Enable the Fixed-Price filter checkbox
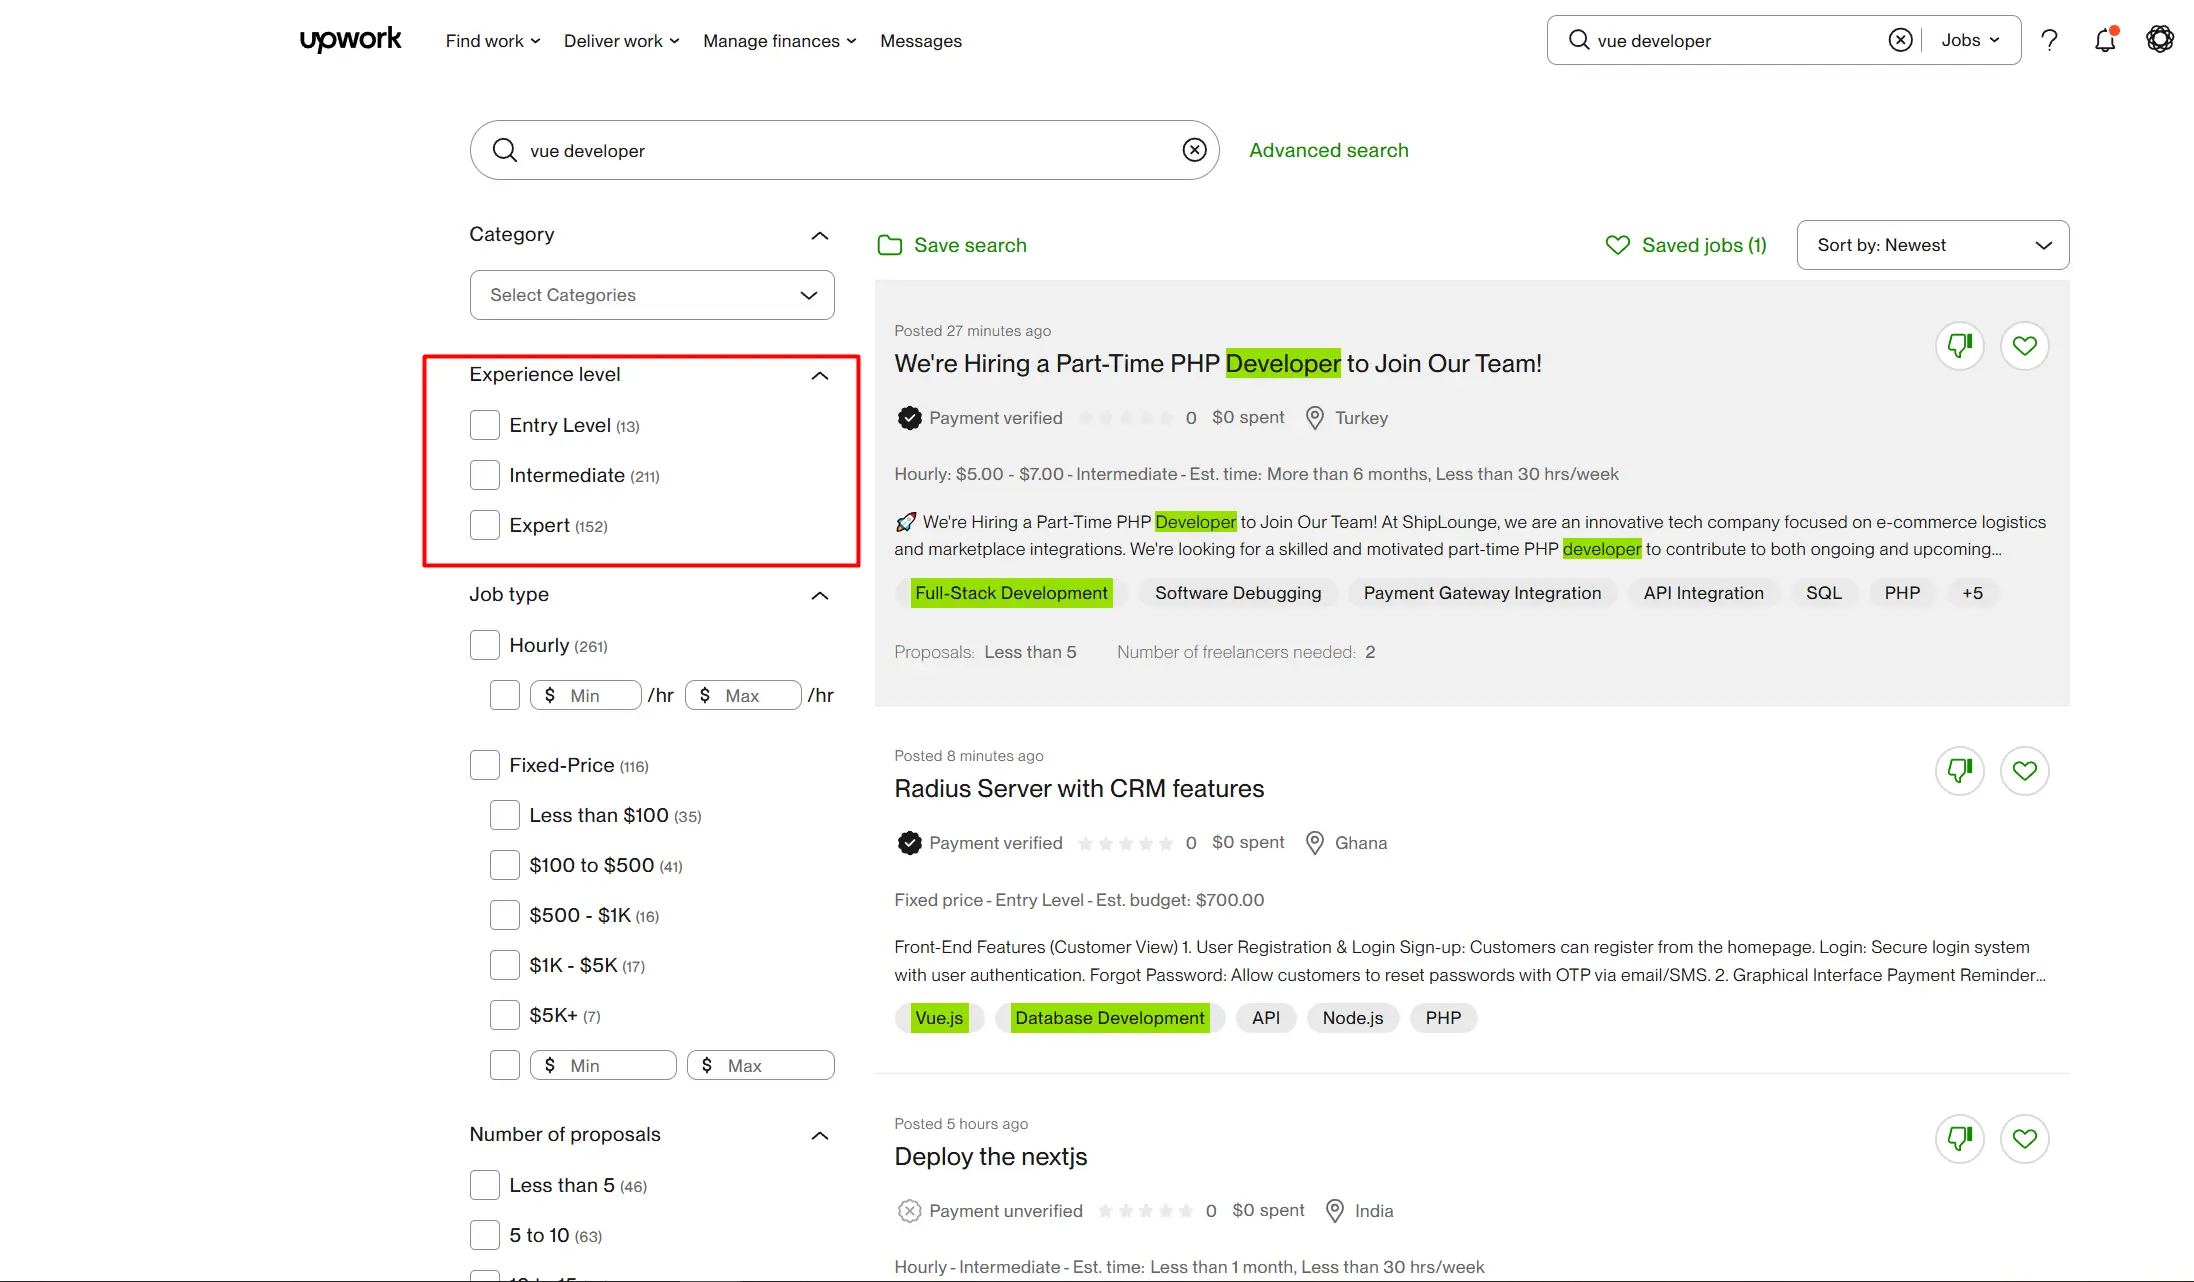2194x1282 pixels. [485, 765]
